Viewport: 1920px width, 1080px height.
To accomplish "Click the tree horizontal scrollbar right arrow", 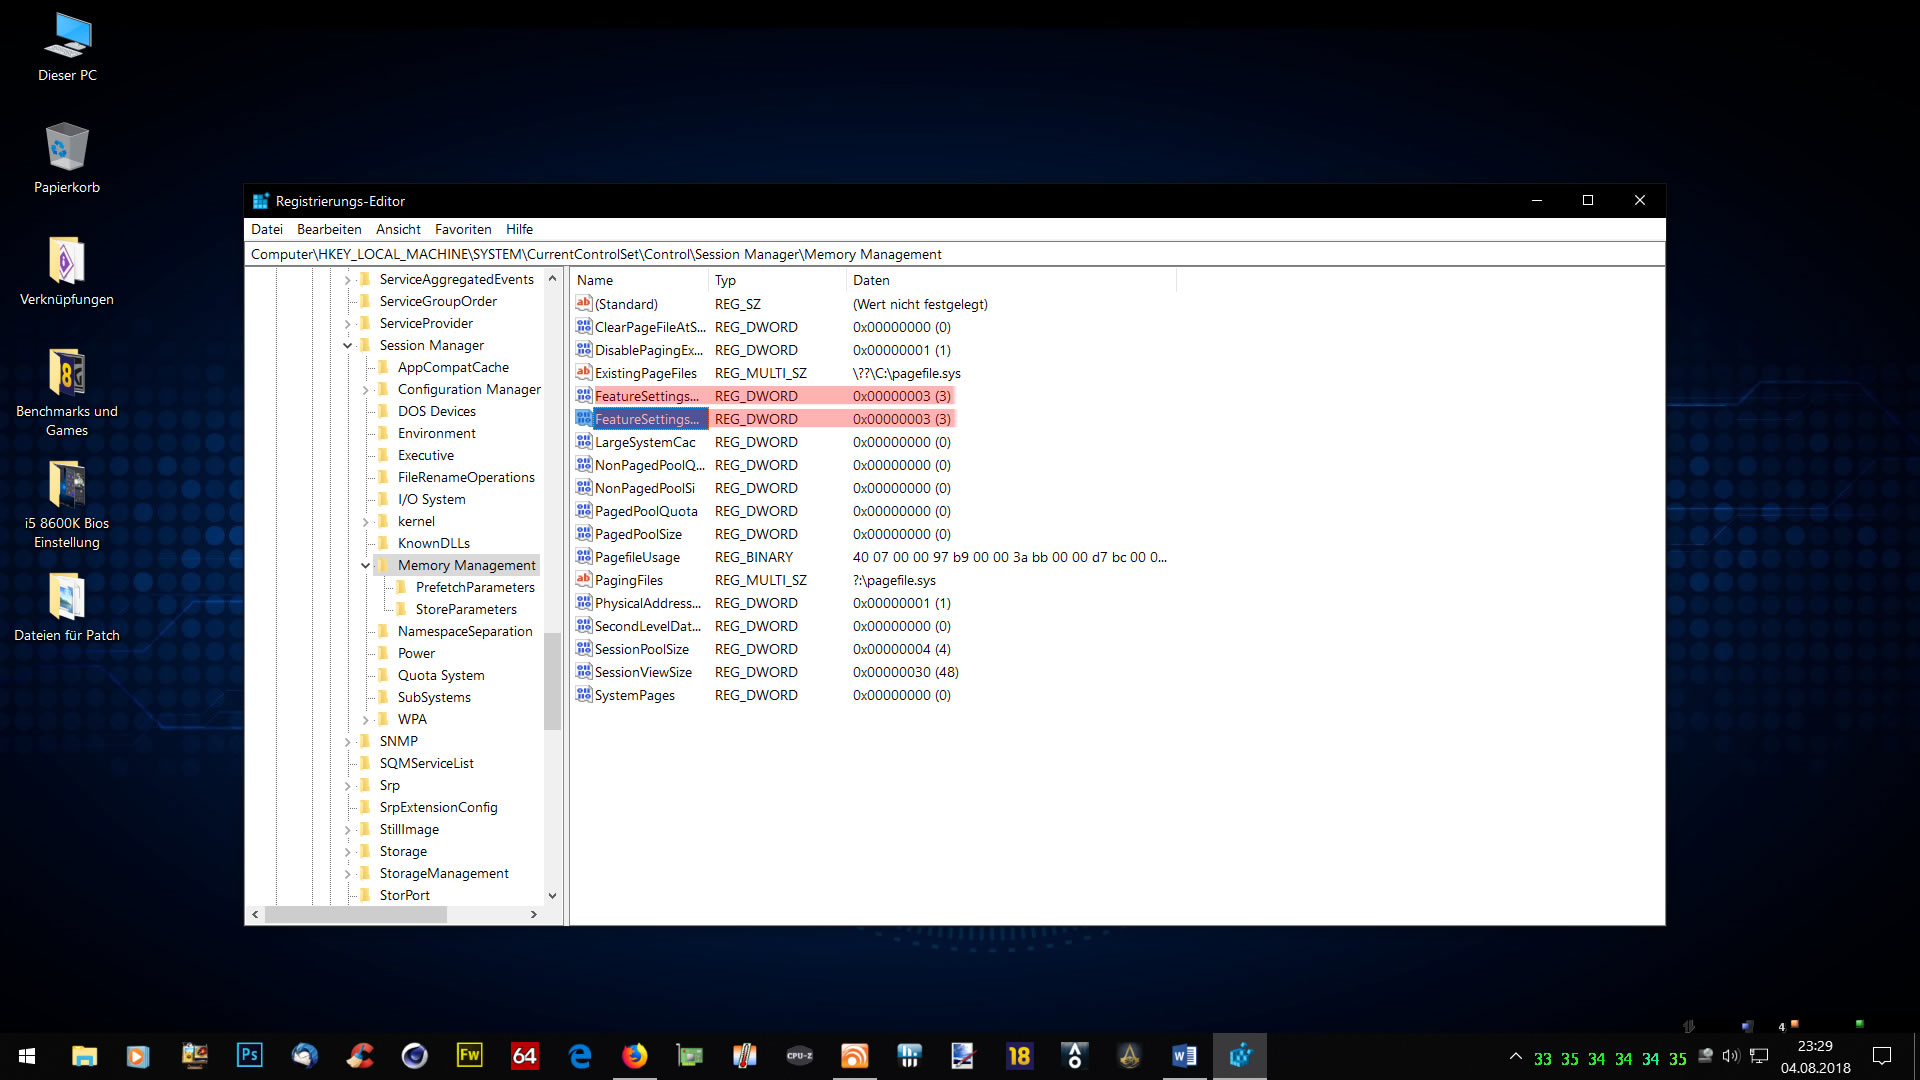I will tap(533, 914).
